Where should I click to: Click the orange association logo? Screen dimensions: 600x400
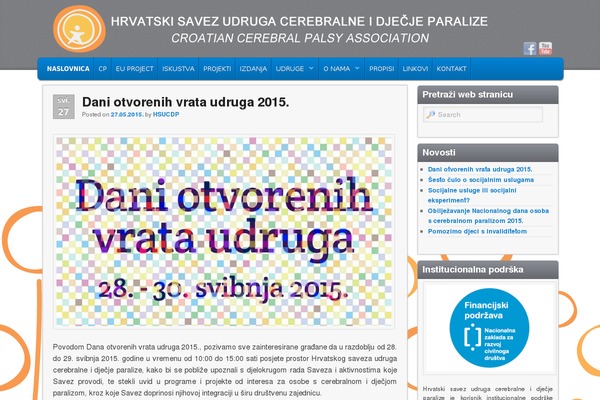79,29
